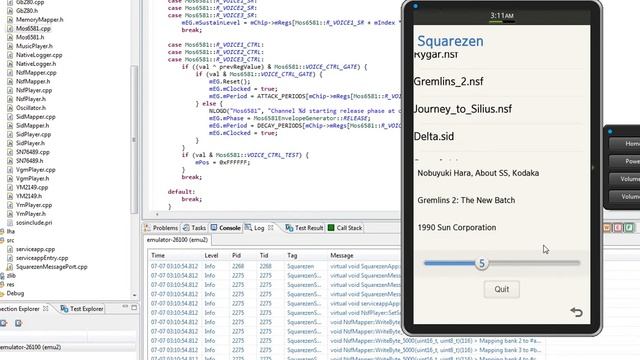
Task: Open SidPlayer.cpp file
Action: [x=33, y=134]
